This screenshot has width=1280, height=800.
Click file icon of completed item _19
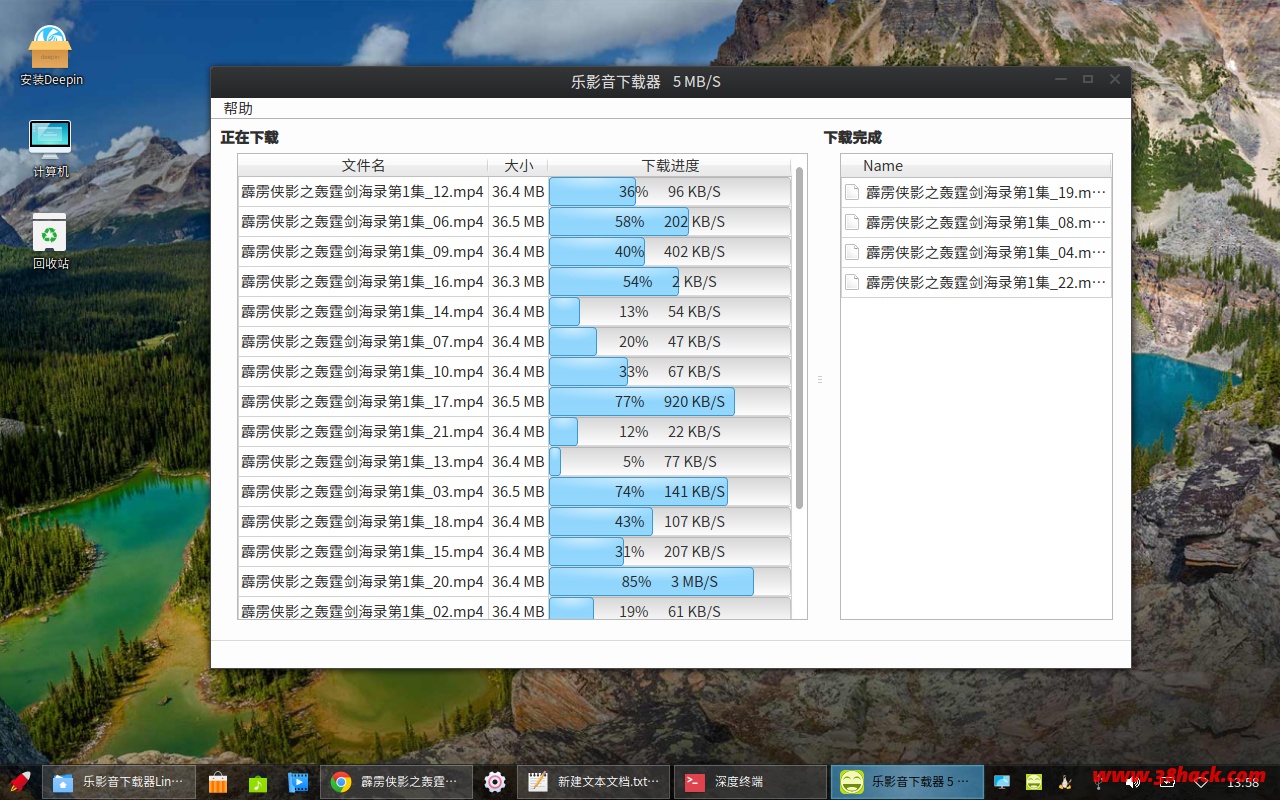pyautogui.click(x=852, y=192)
